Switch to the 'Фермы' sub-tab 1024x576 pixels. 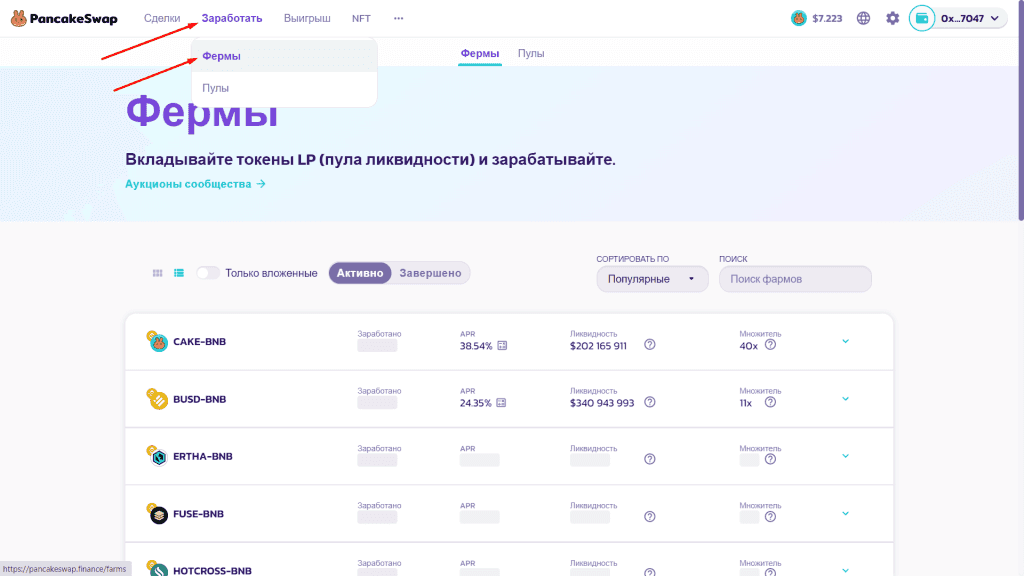coord(479,54)
